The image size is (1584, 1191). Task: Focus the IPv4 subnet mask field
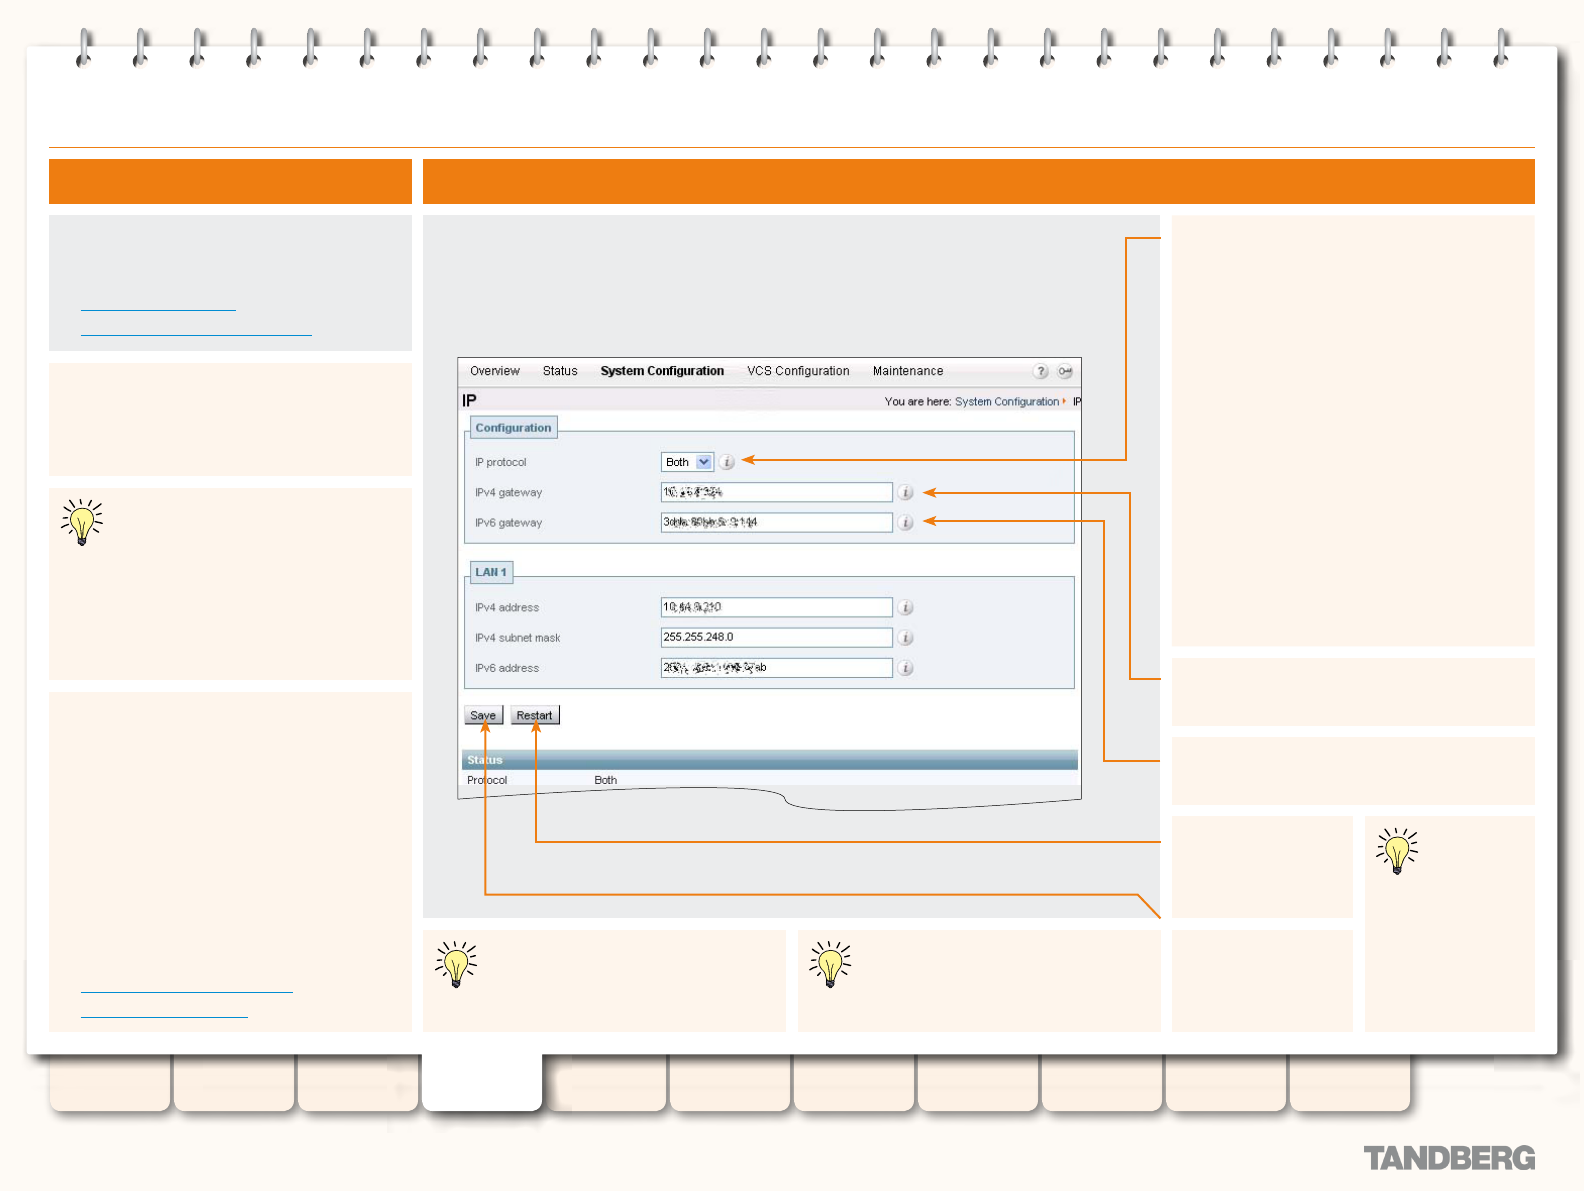pos(777,637)
